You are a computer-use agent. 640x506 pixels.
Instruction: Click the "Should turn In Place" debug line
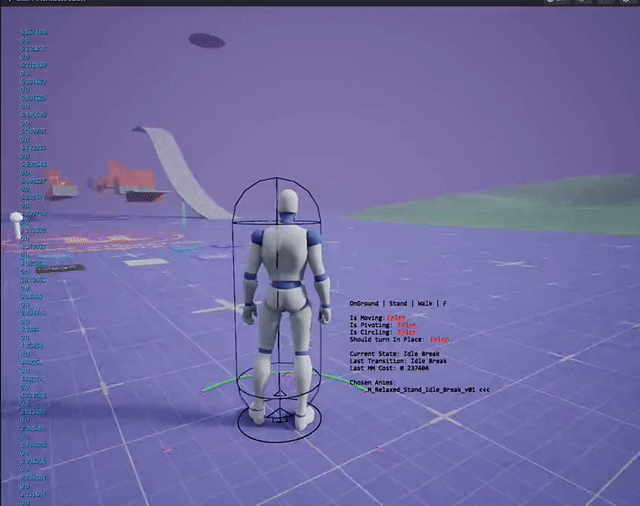[x=399, y=340]
